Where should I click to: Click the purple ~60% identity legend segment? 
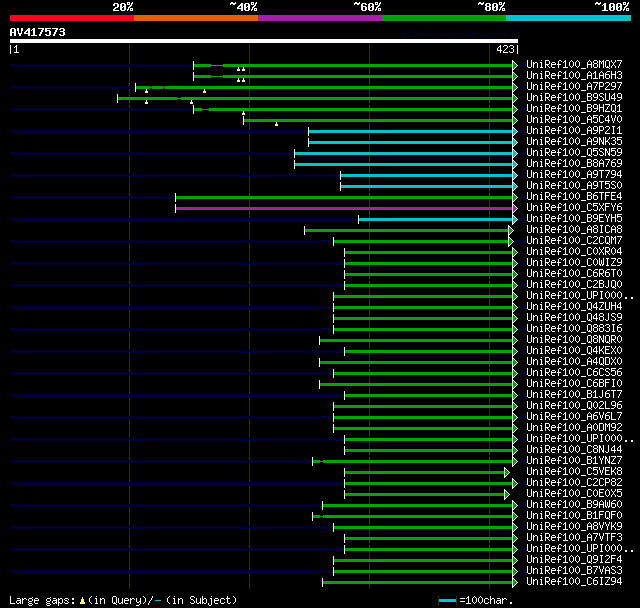320,18
